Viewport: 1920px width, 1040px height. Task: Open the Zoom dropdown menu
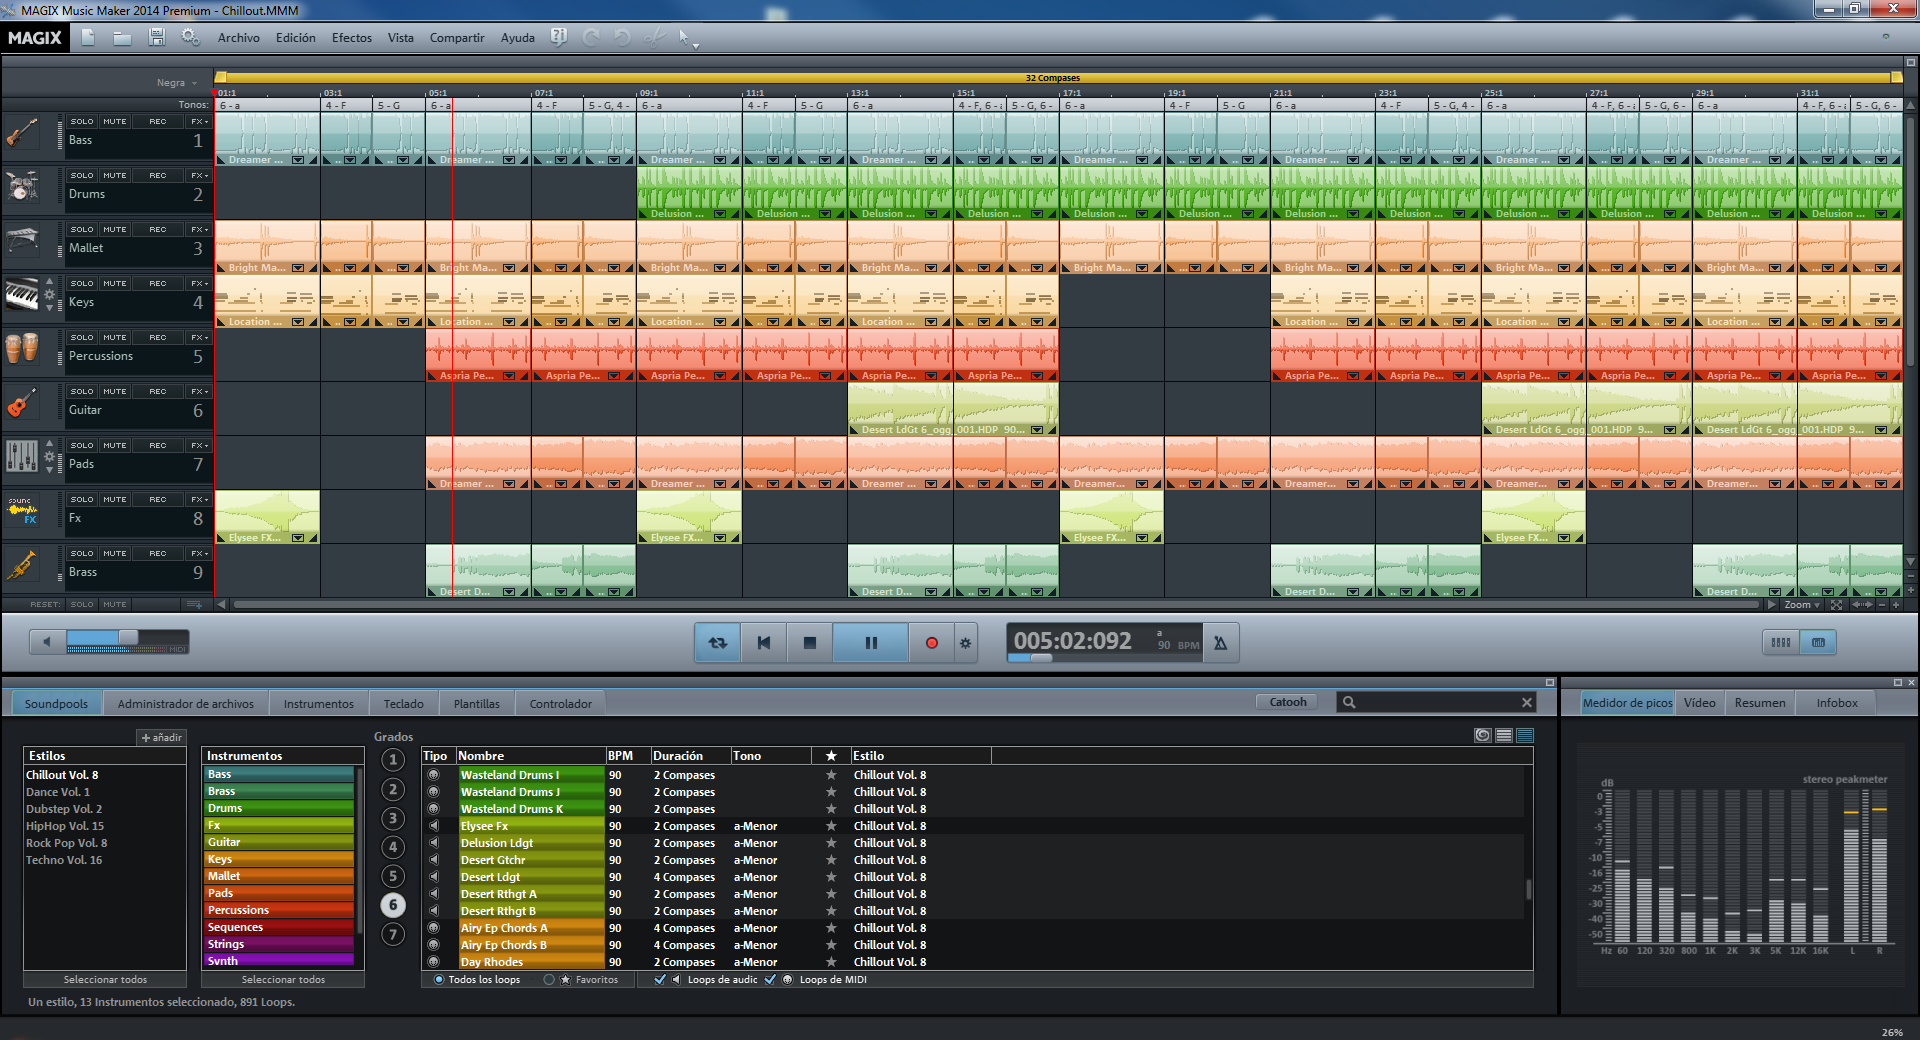(1802, 605)
